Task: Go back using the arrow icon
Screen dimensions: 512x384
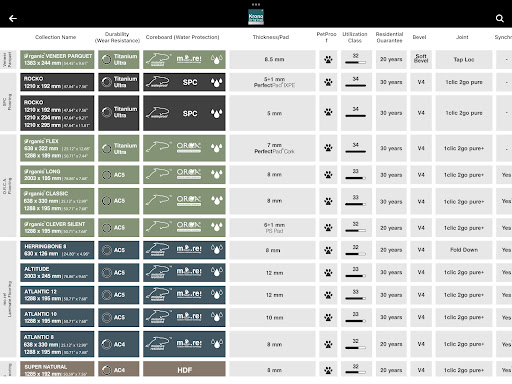Action: pyautogui.click(x=13, y=19)
